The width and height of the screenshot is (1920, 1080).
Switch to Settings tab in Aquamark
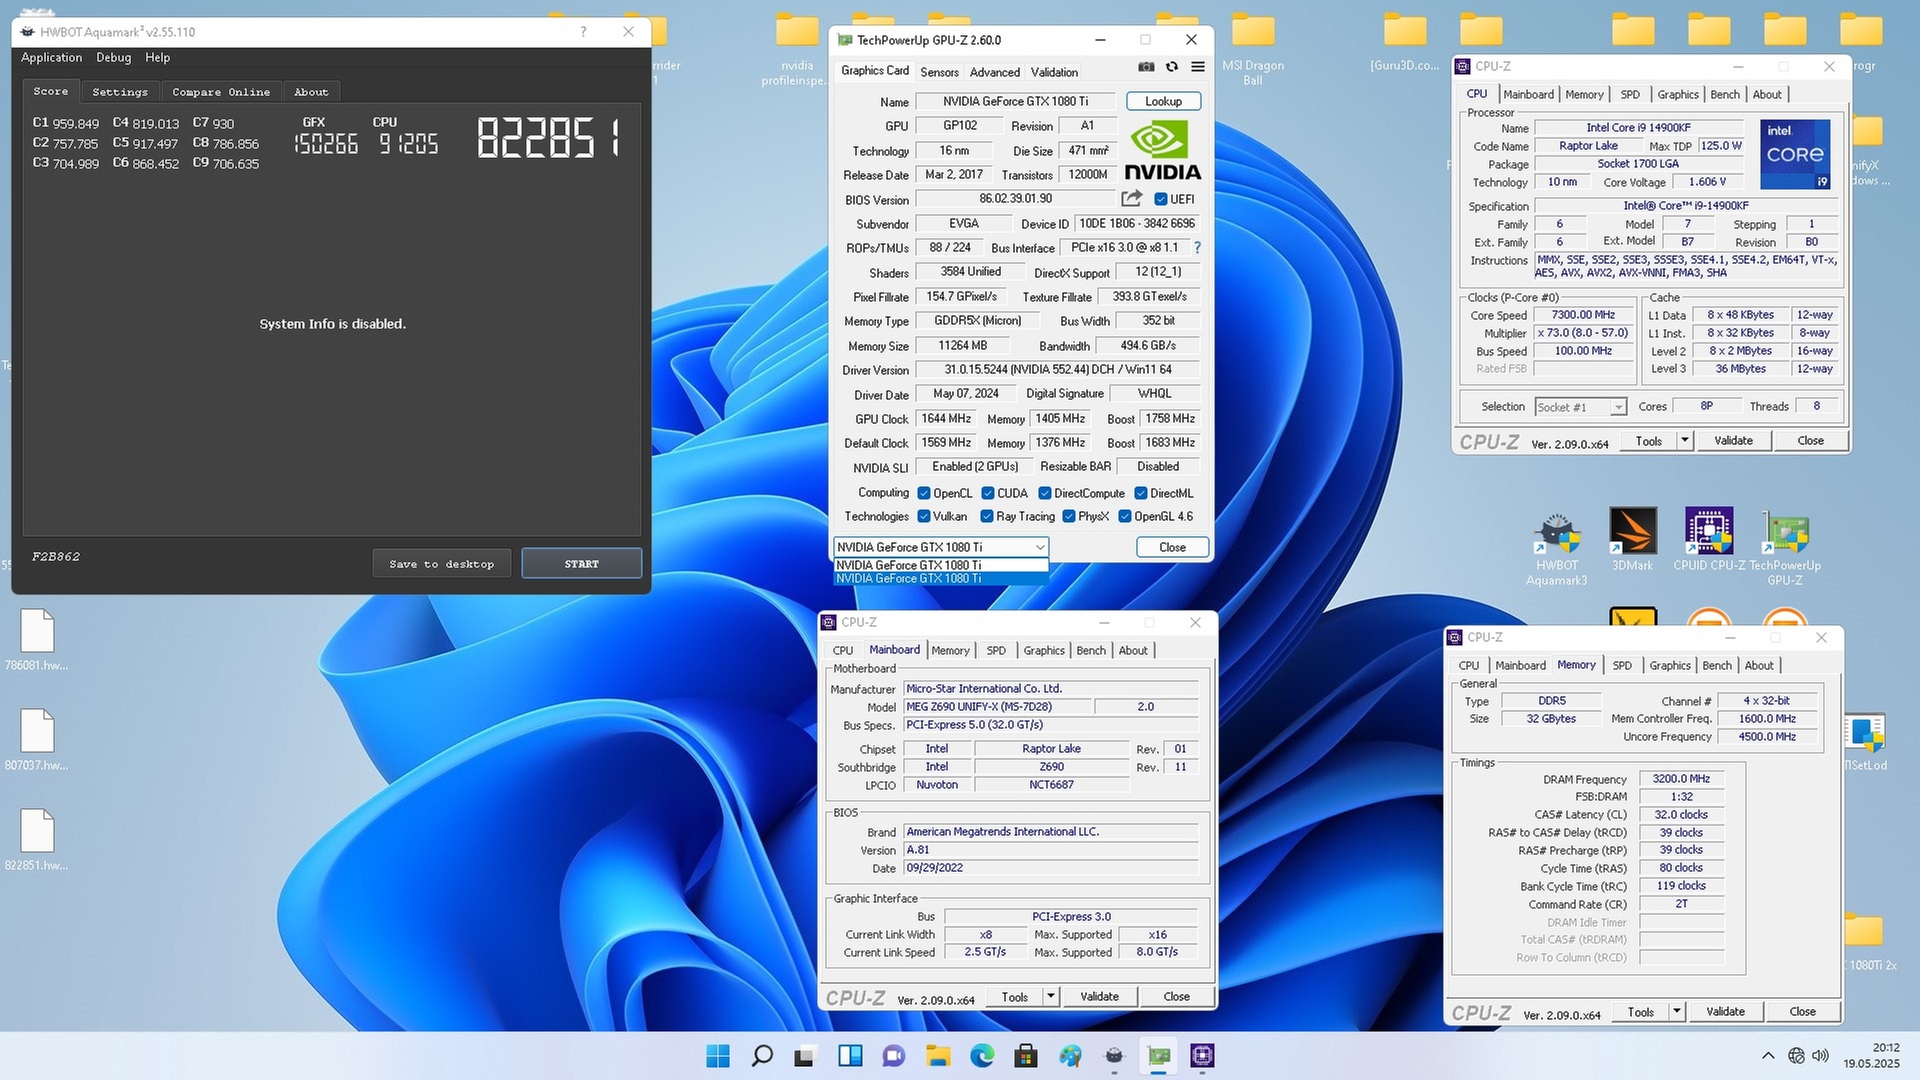120,92
